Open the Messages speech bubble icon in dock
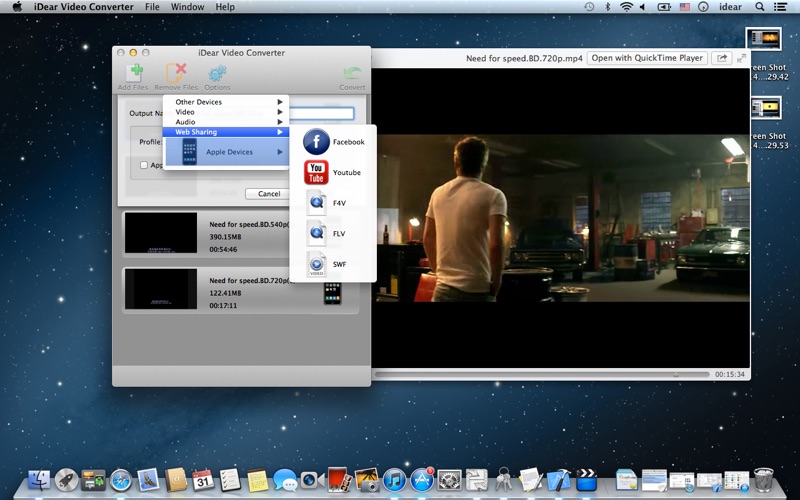The height and width of the screenshot is (500, 800). tap(285, 480)
